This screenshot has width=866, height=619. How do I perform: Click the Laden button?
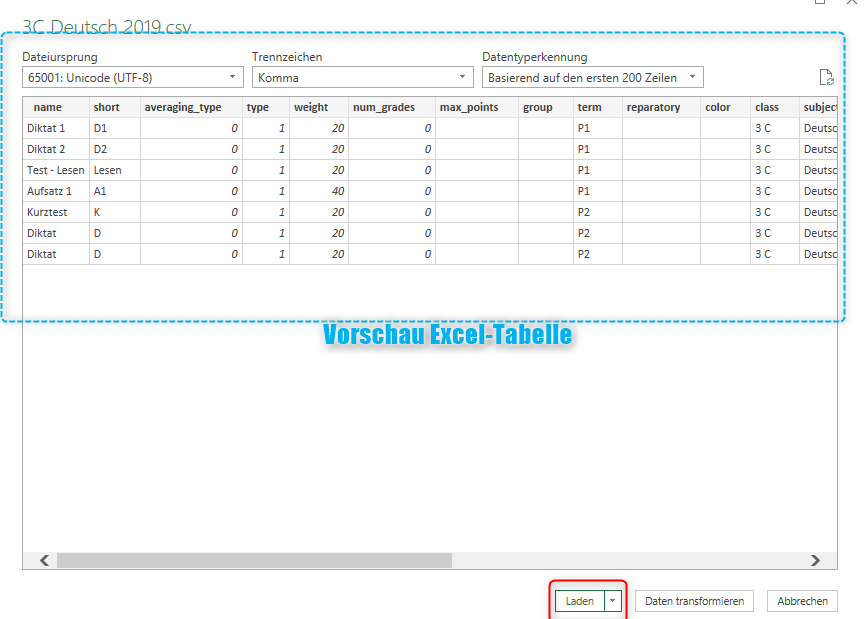580,601
